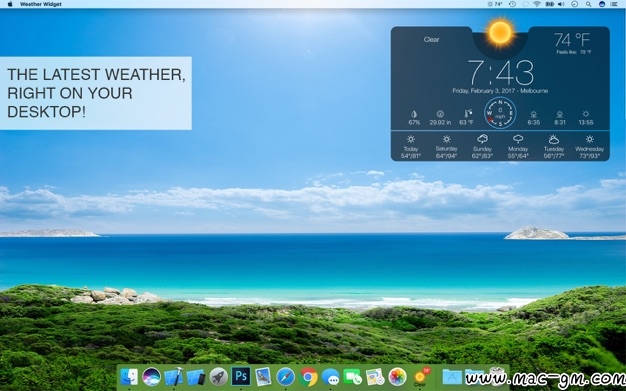
Task: Launch Google Chrome from the Dock
Action: (x=308, y=377)
